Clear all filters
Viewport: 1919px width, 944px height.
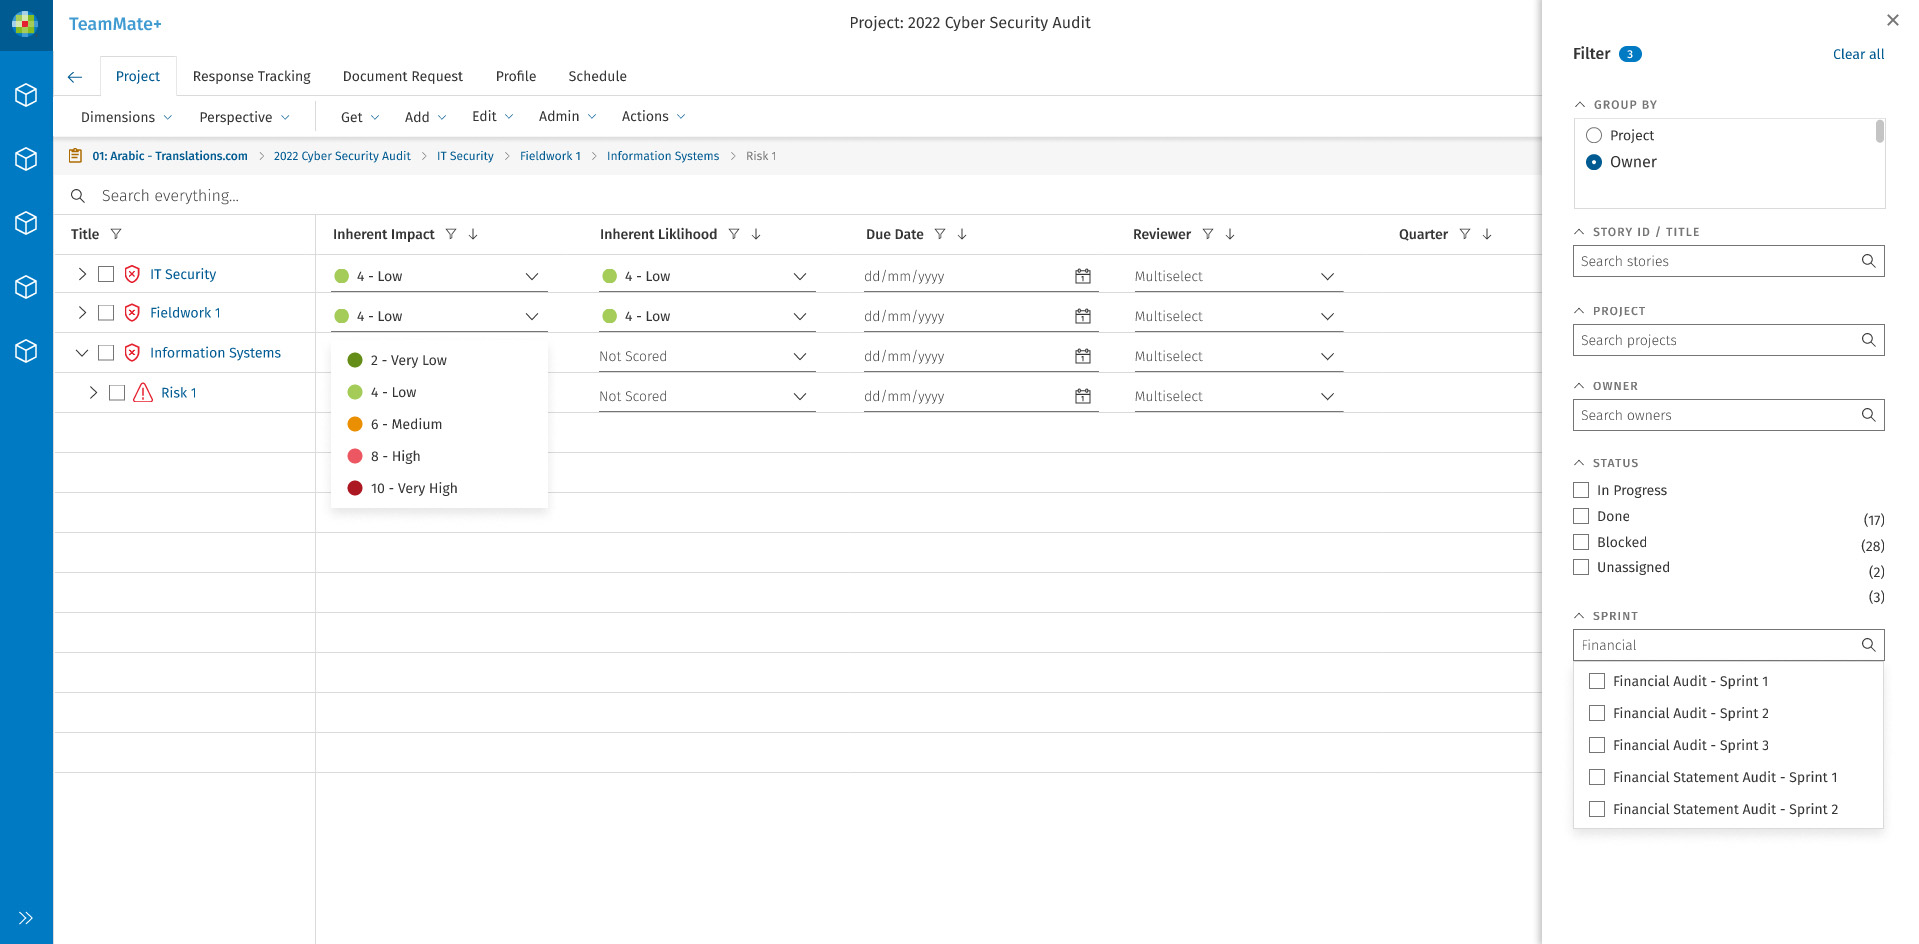point(1857,54)
